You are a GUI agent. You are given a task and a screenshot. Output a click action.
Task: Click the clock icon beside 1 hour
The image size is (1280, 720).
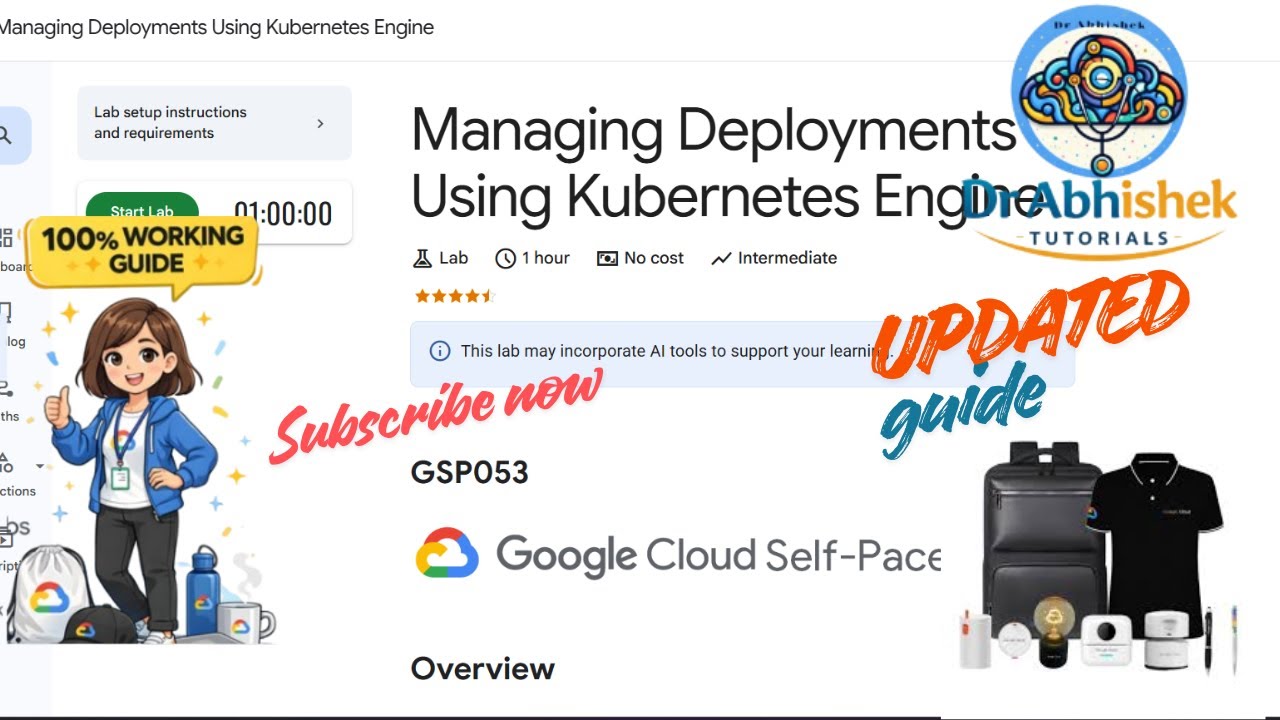point(505,258)
